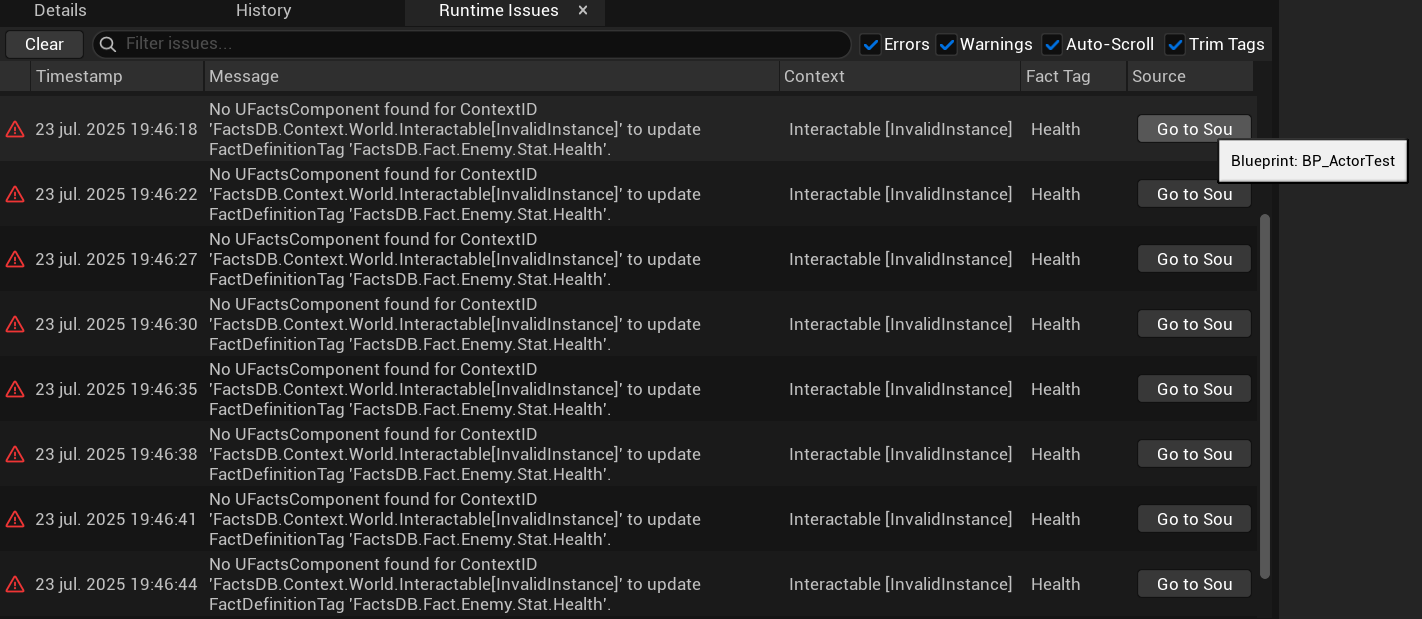Disable the Auto-Scroll checkbox

[1052, 44]
